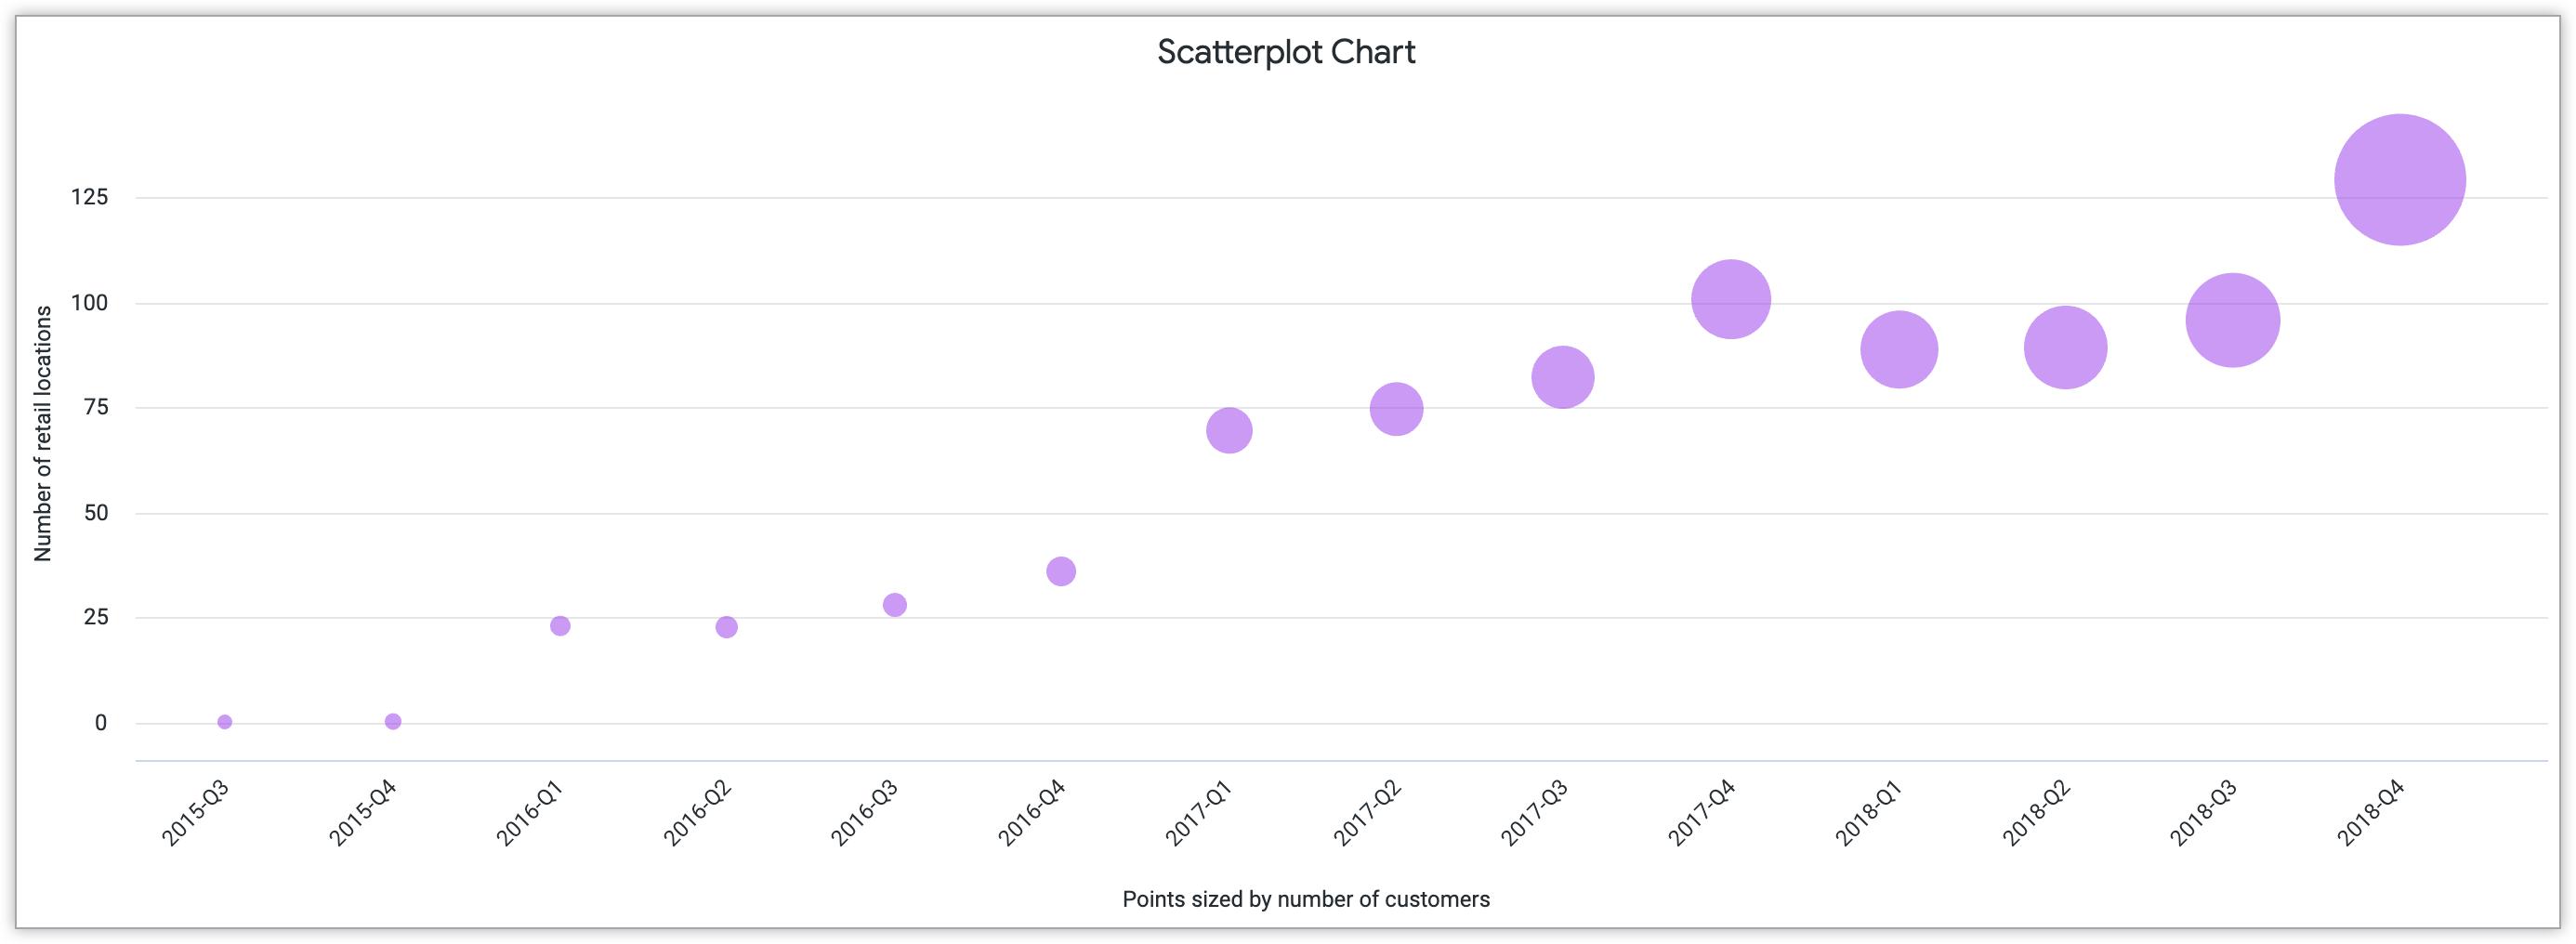Select the 2018-Q3 bubble point

click(2232, 320)
